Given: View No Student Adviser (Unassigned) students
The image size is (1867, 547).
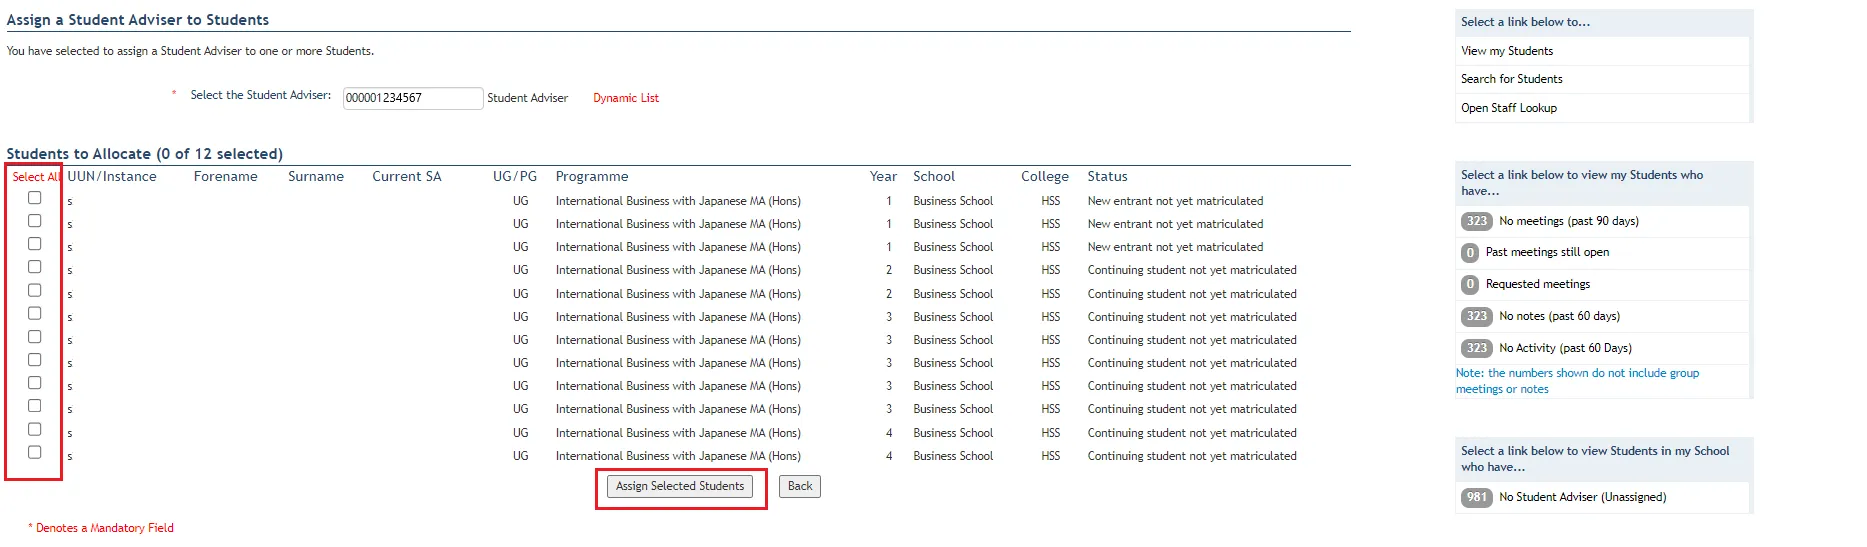Looking at the screenshot, I should point(1583,497).
